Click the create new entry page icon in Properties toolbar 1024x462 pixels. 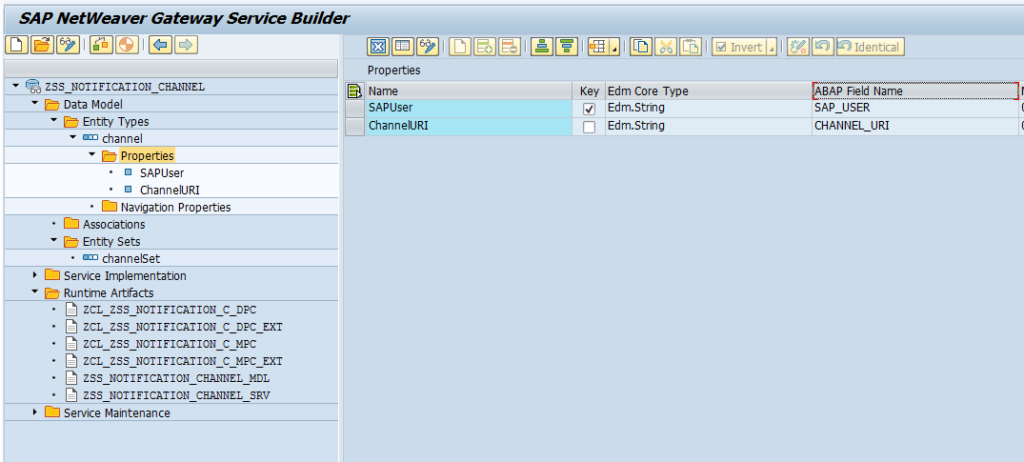460,46
